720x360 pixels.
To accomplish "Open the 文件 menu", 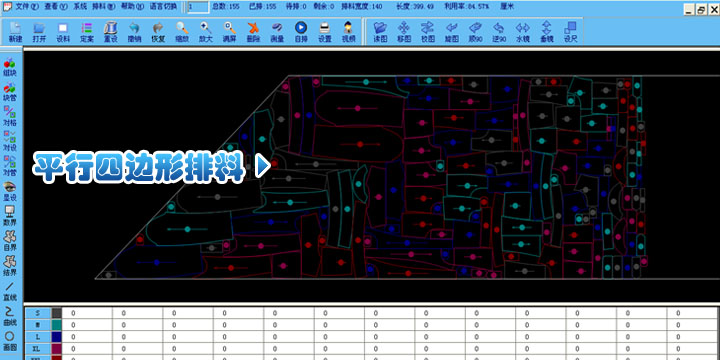I will coord(22,6).
